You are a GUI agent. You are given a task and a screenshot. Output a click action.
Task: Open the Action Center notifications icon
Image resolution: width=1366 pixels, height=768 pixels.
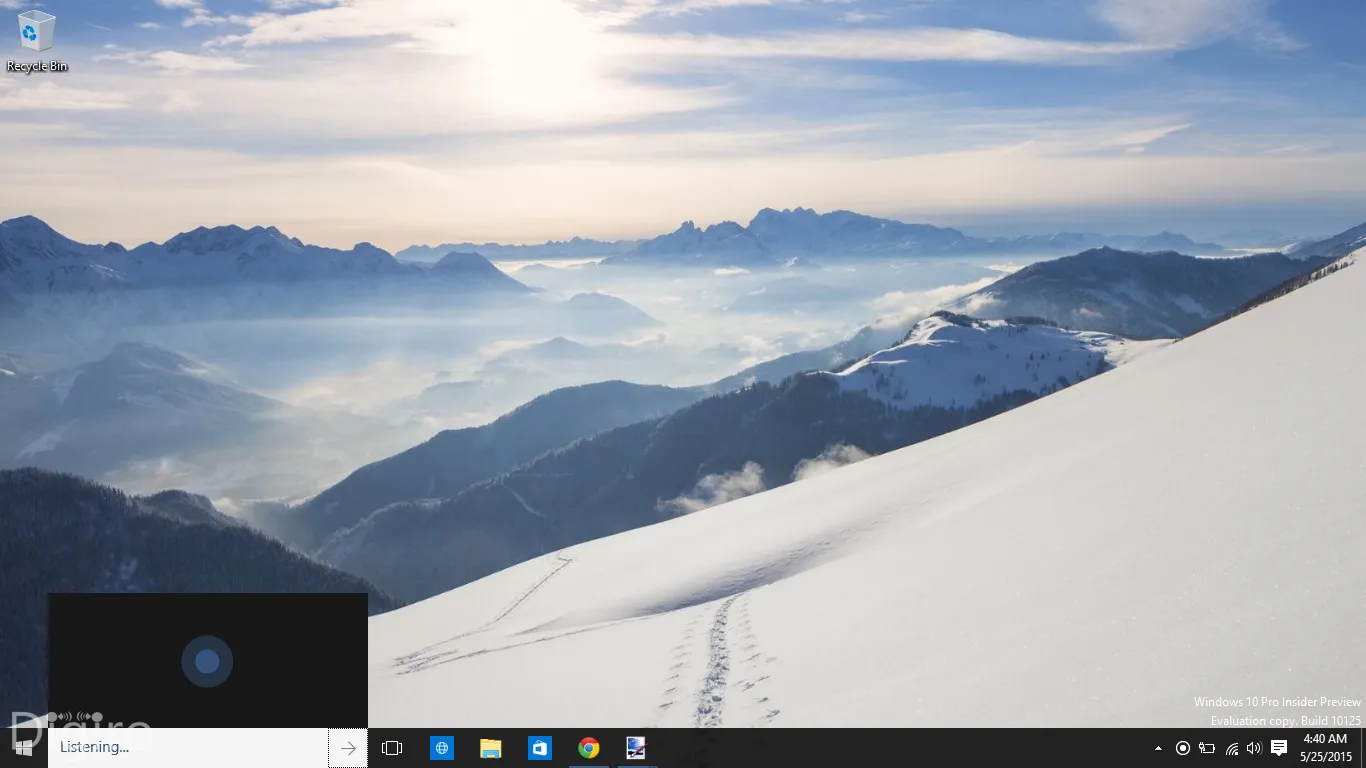tap(1279, 748)
